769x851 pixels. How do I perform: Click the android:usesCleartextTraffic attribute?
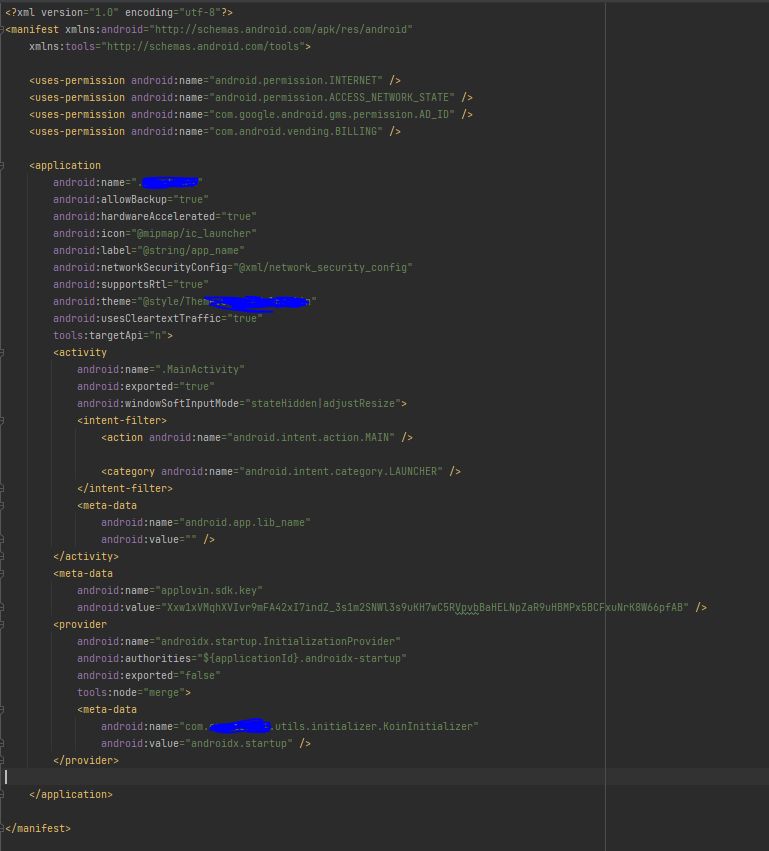pos(158,319)
